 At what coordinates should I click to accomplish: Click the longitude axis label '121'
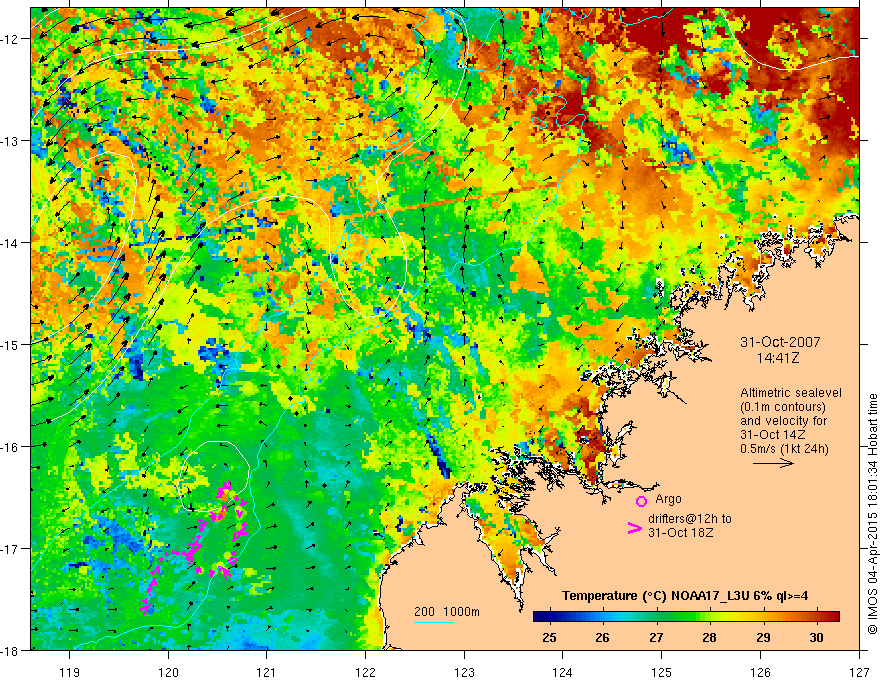267,672
